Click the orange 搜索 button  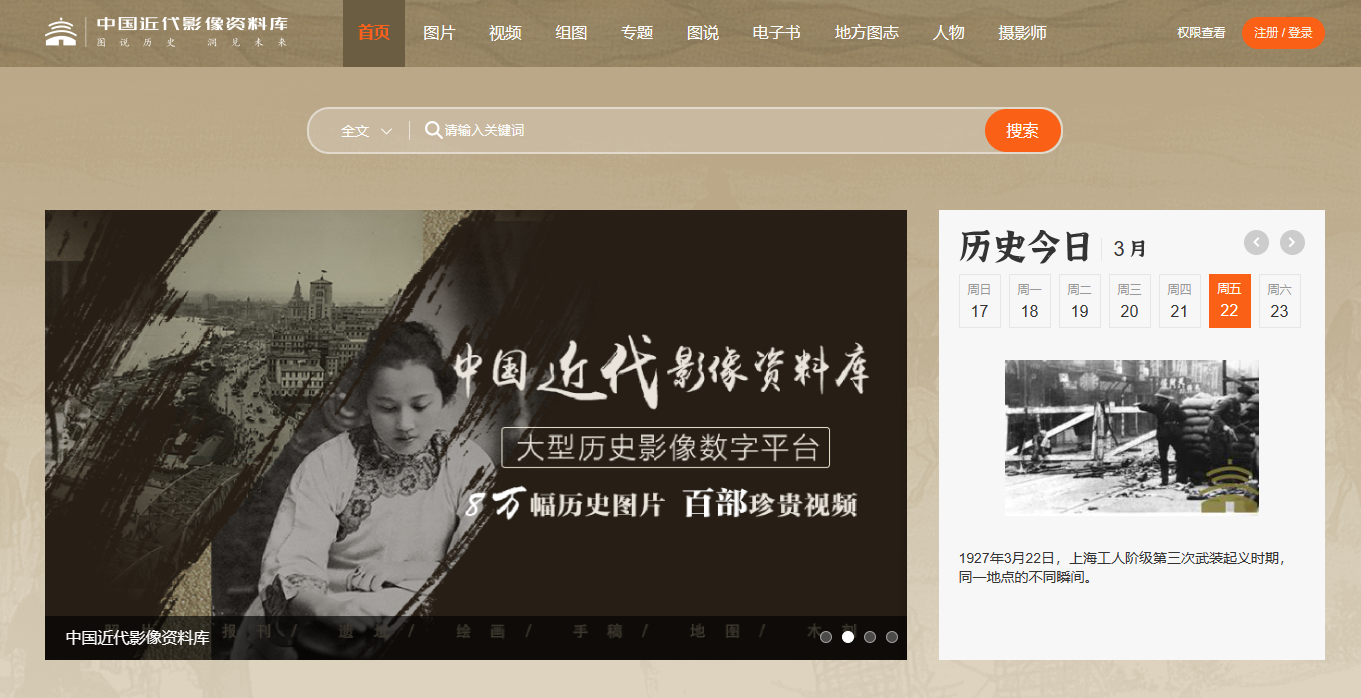[x=1022, y=131]
